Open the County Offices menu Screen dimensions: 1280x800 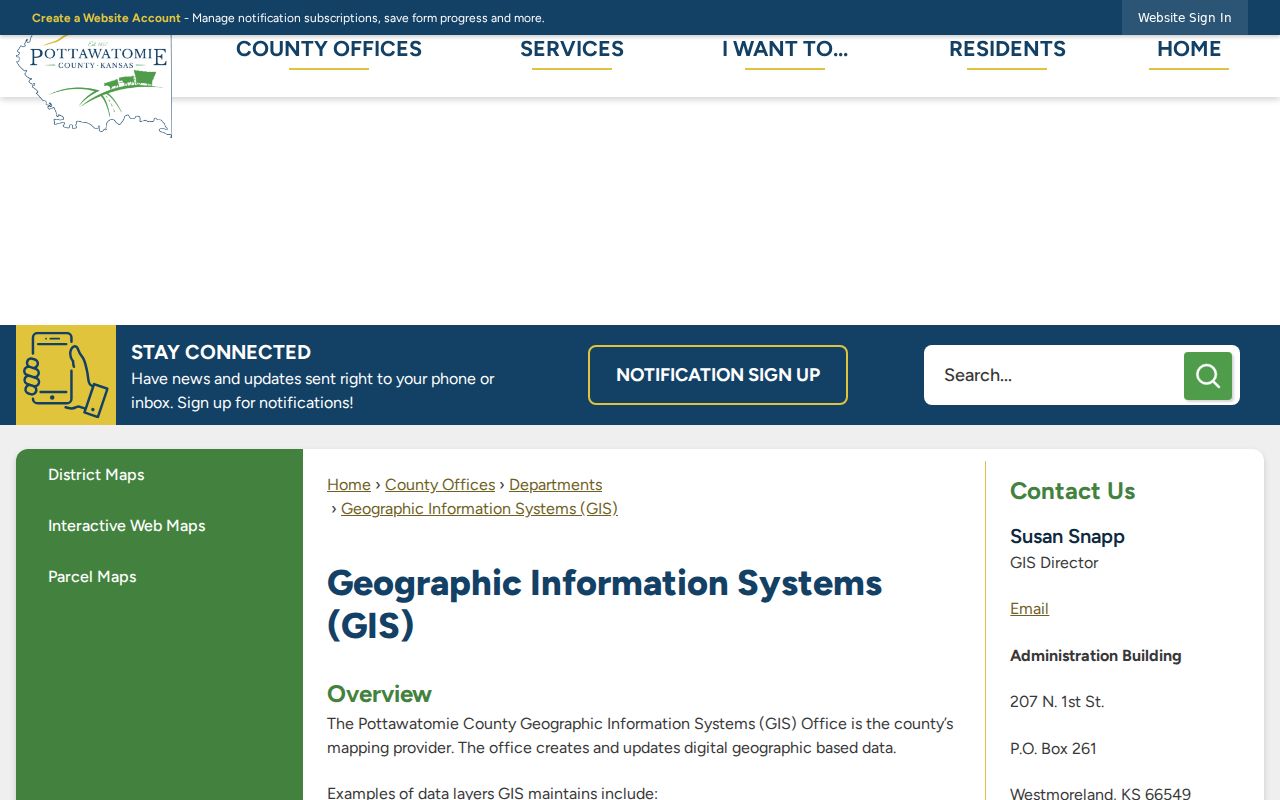pyautogui.click(x=329, y=49)
